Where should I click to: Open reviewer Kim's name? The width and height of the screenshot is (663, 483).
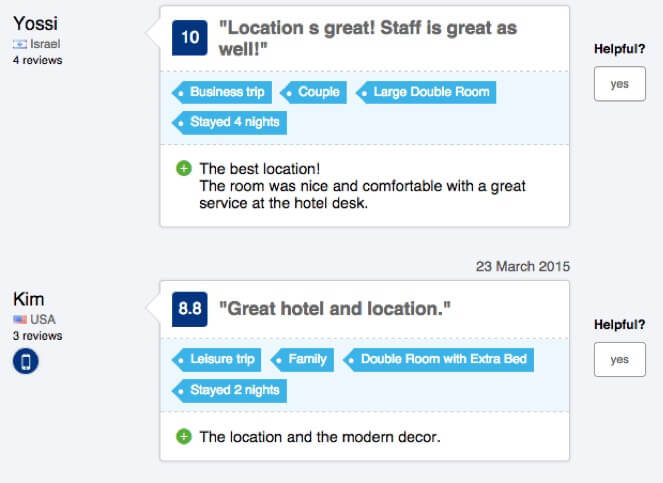(x=29, y=299)
